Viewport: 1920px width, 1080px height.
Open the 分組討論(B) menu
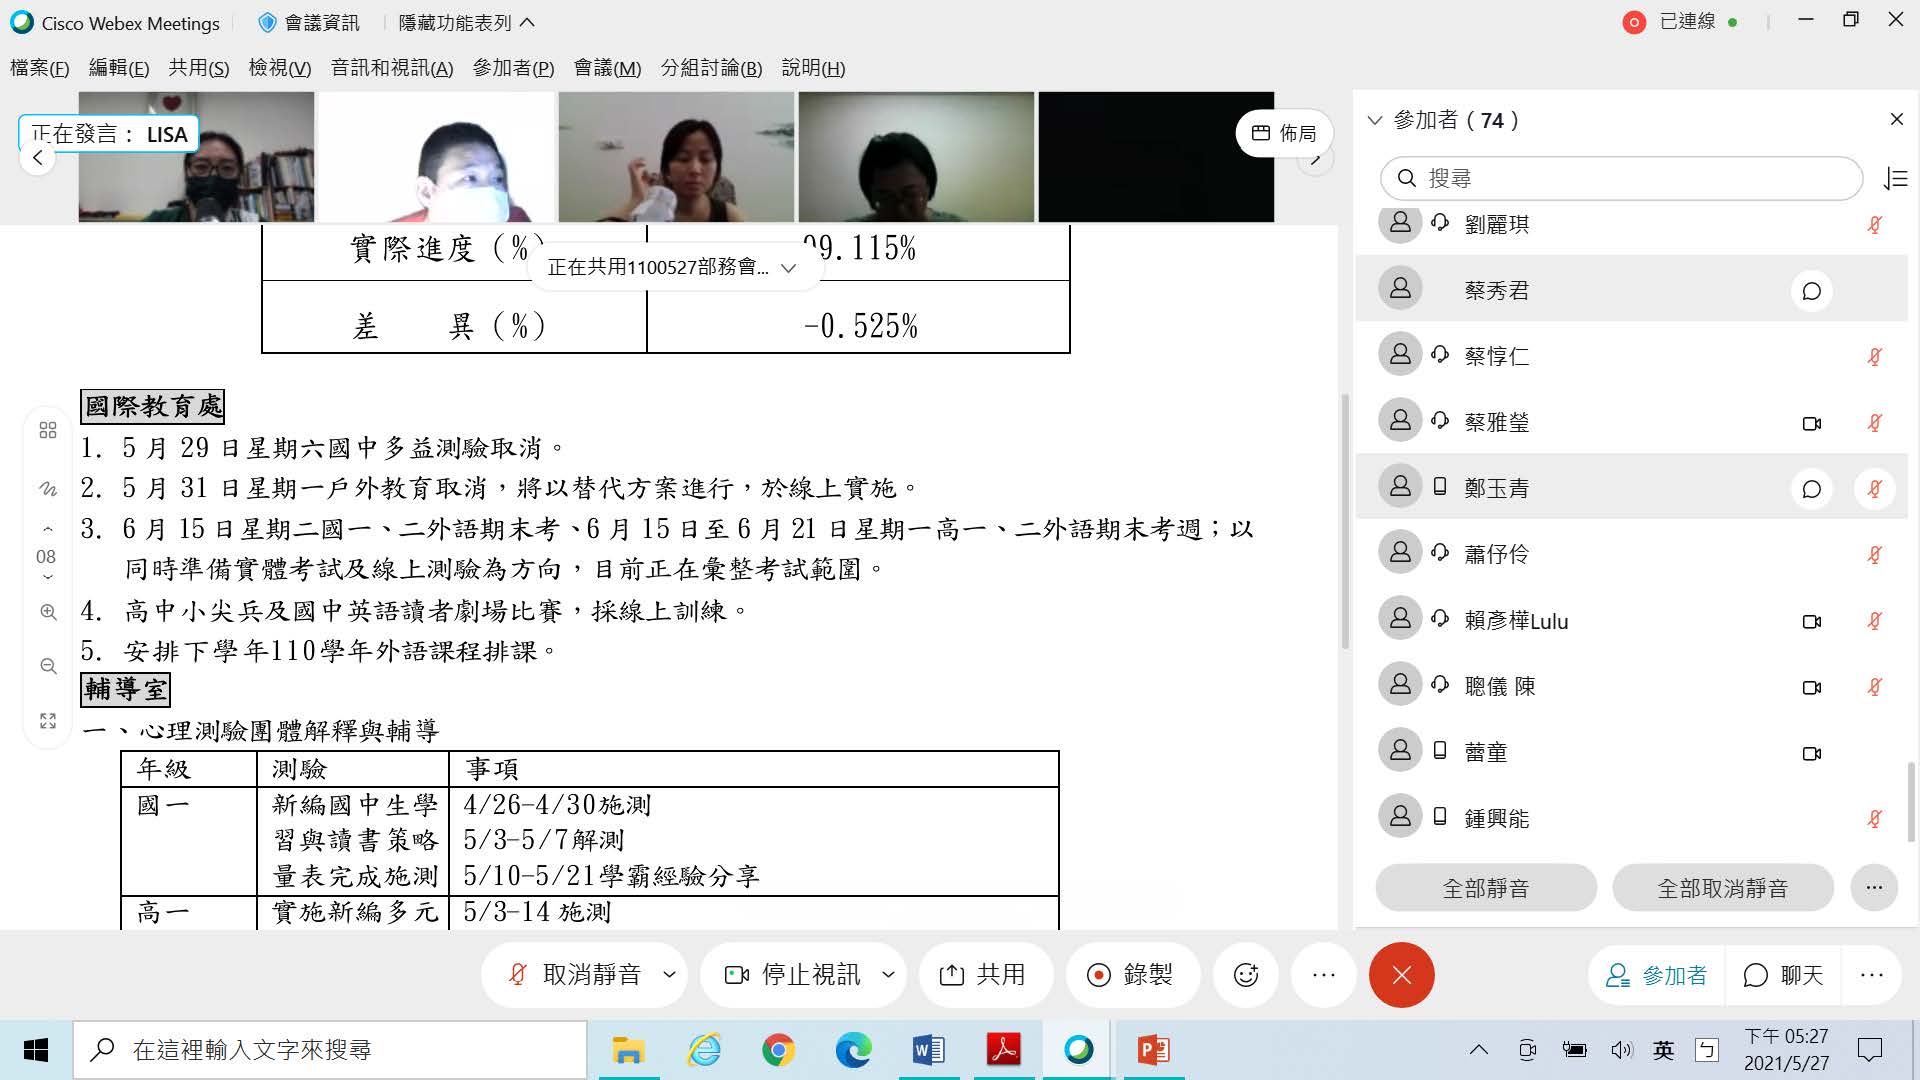710,68
